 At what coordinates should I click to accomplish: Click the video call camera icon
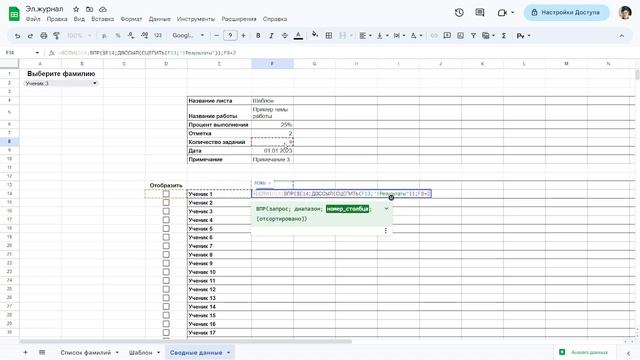coord(502,13)
